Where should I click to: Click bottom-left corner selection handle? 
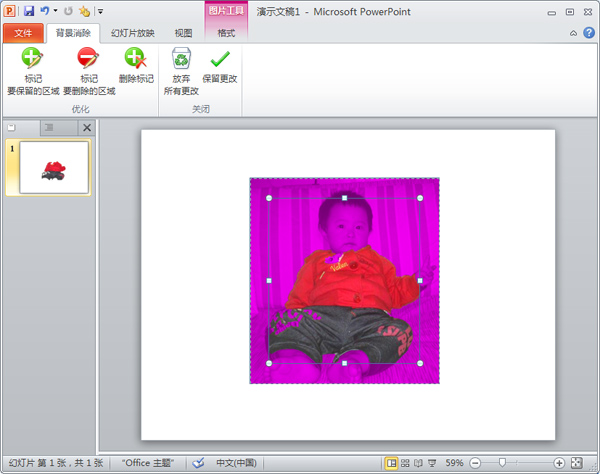click(269, 363)
